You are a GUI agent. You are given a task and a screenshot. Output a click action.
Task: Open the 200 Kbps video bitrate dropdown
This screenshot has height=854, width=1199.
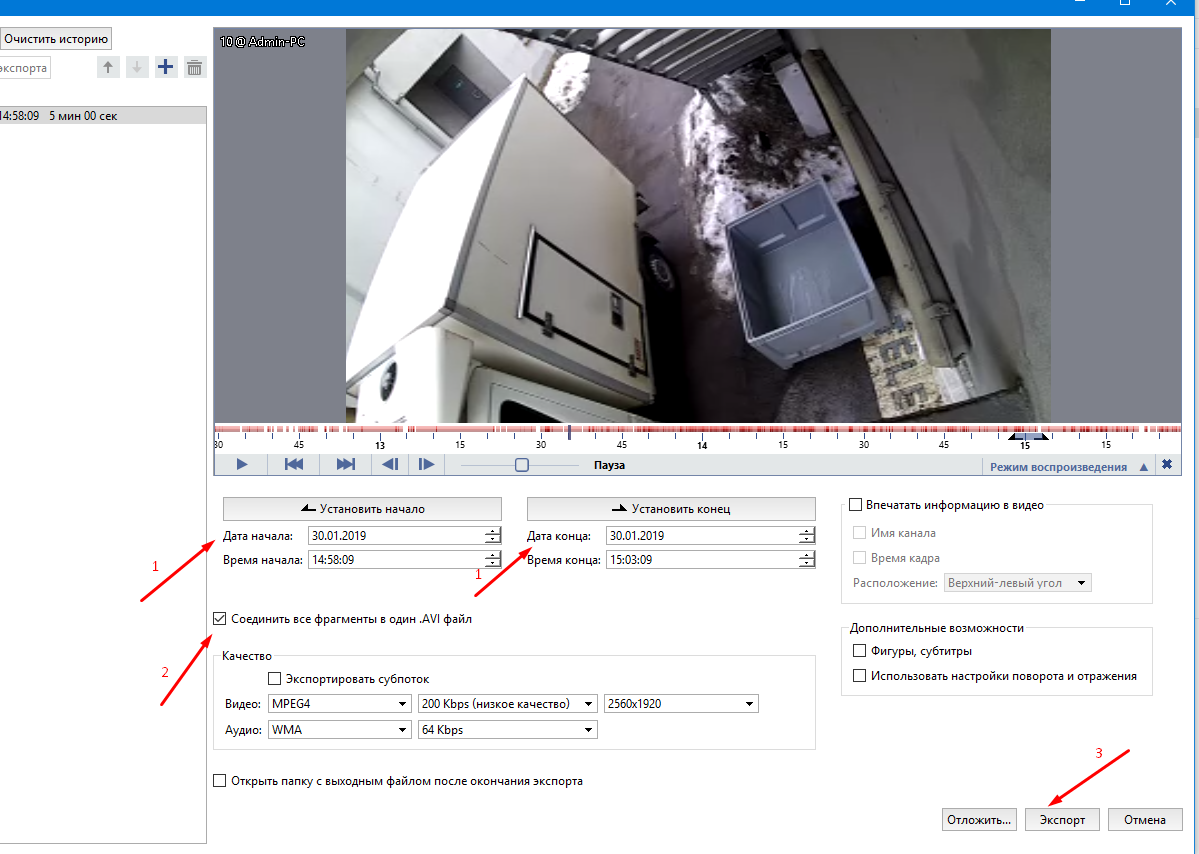point(507,704)
